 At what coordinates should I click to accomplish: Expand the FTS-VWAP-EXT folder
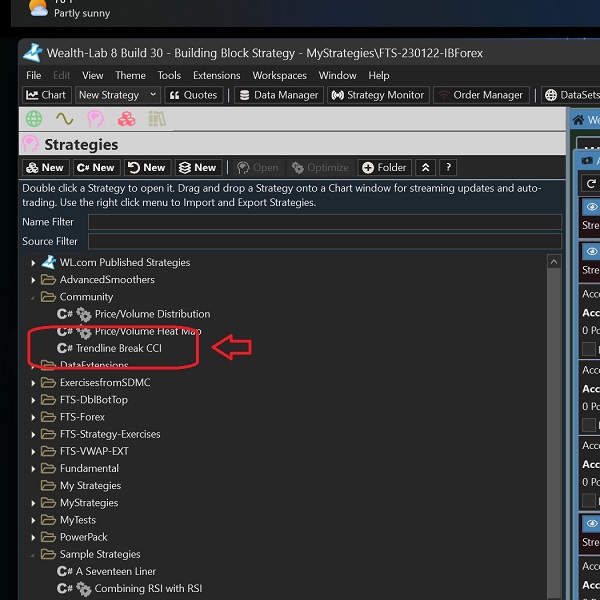point(33,452)
